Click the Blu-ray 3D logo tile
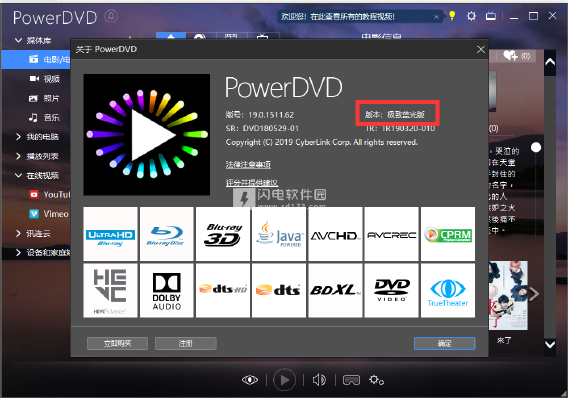This screenshot has width=568, height=398. point(223,234)
